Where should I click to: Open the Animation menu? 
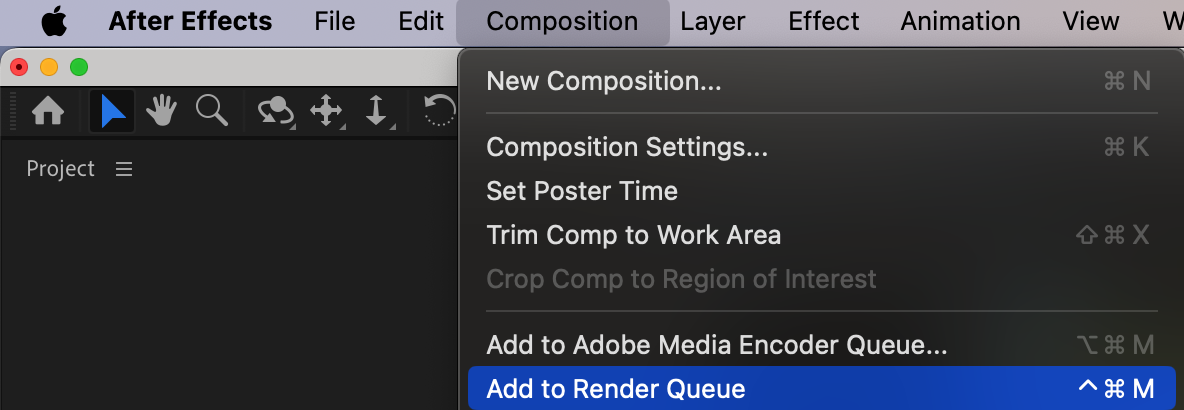click(960, 21)
